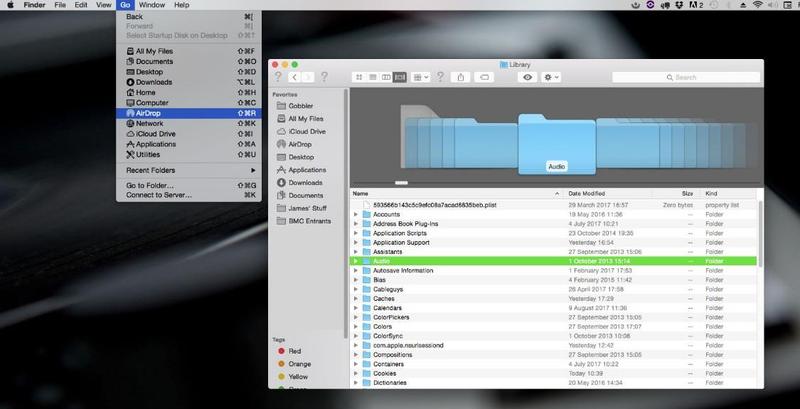Switch to icon view in Finder toolbar

coord(358,76)
